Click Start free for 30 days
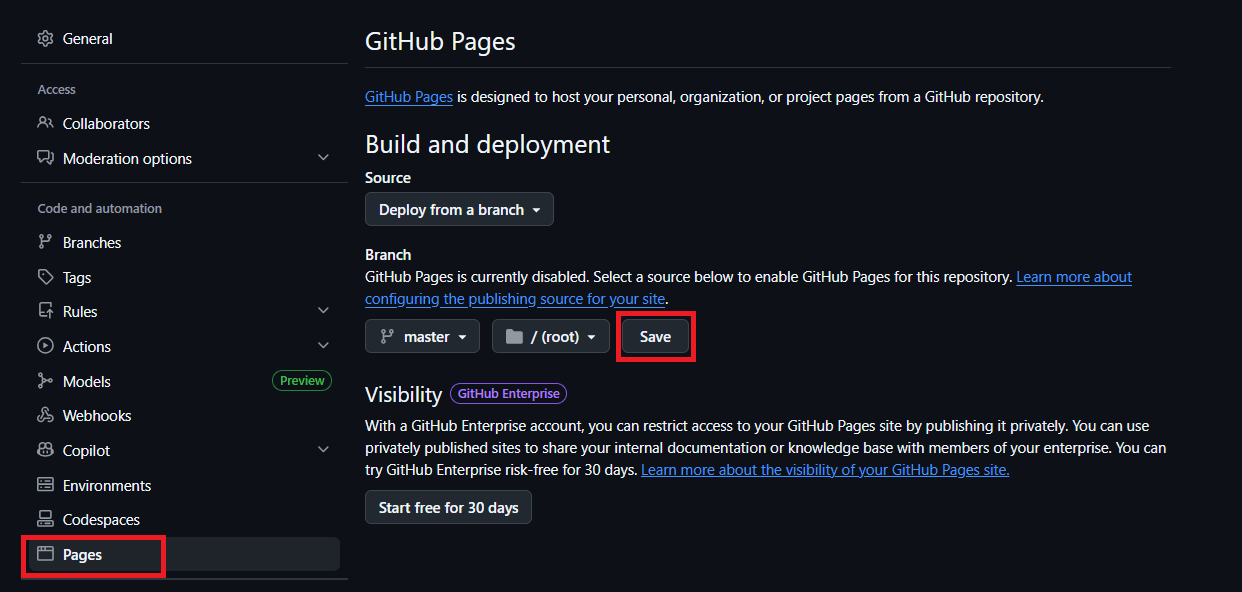Image resolution: width=1242 pixels, height=592 pixels. (448, 508)
